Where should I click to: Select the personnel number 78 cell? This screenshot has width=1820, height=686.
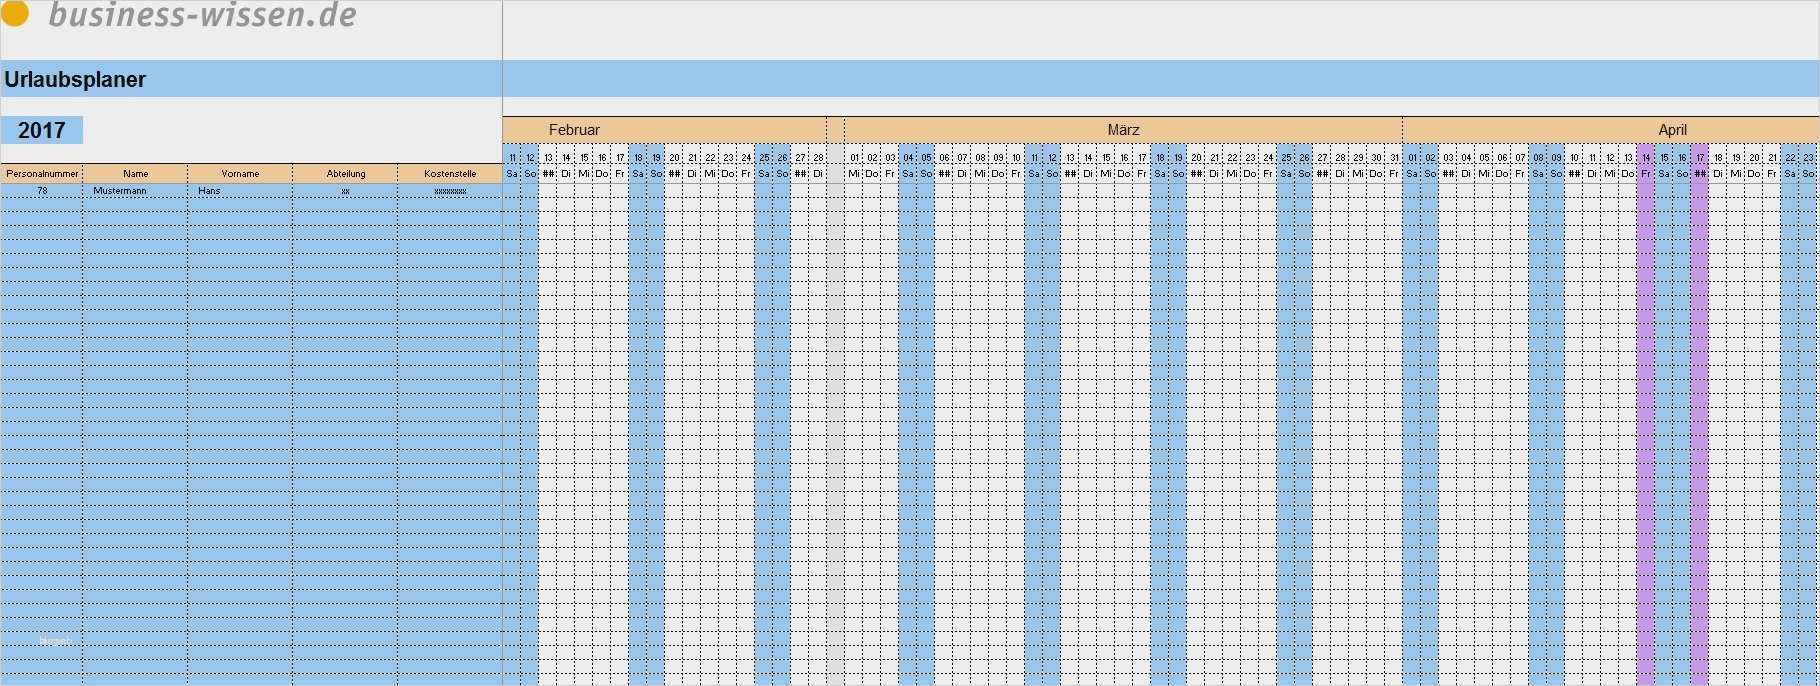tap(42, 190)
